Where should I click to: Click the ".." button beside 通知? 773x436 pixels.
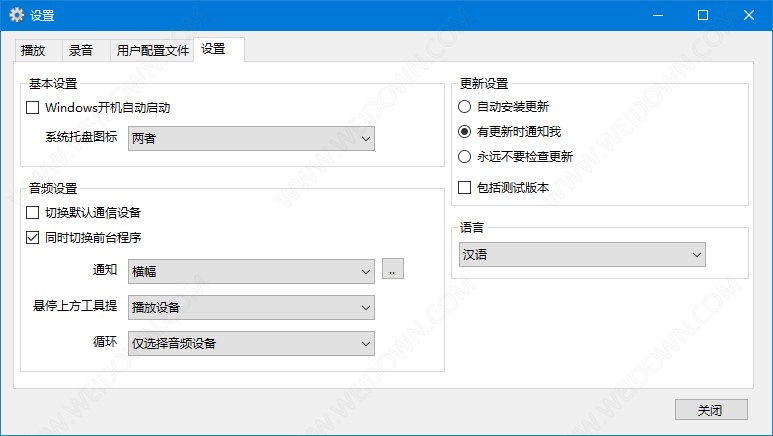(x=393, y=271)
